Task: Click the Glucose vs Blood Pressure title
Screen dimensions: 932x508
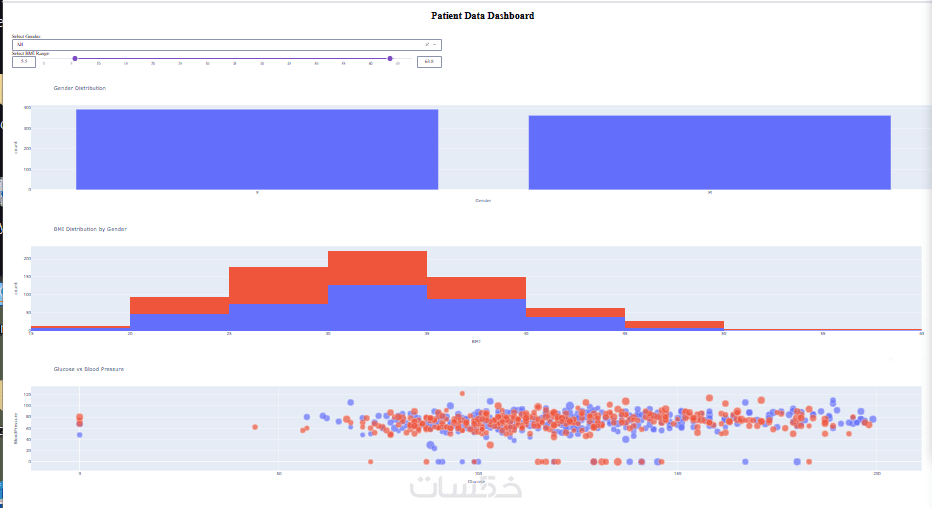Action: (x=89, y=369)
